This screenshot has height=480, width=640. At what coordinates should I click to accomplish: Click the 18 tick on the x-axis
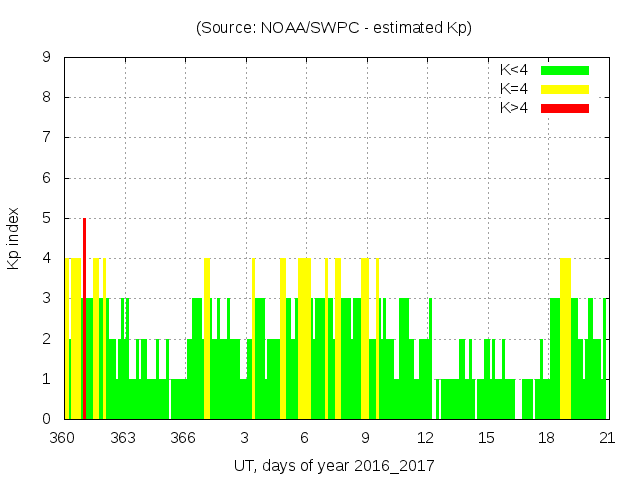coord(546,437)
